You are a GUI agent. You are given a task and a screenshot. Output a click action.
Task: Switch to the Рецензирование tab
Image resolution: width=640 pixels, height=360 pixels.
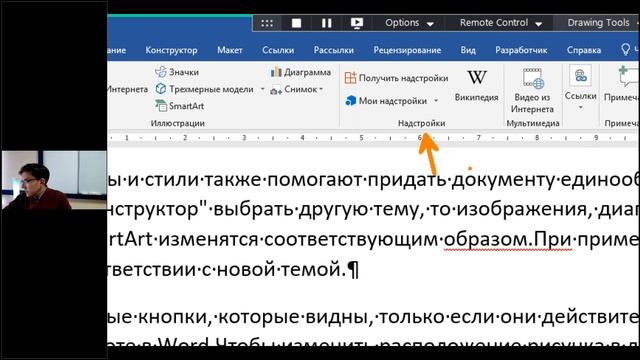[x=407, y=50]
